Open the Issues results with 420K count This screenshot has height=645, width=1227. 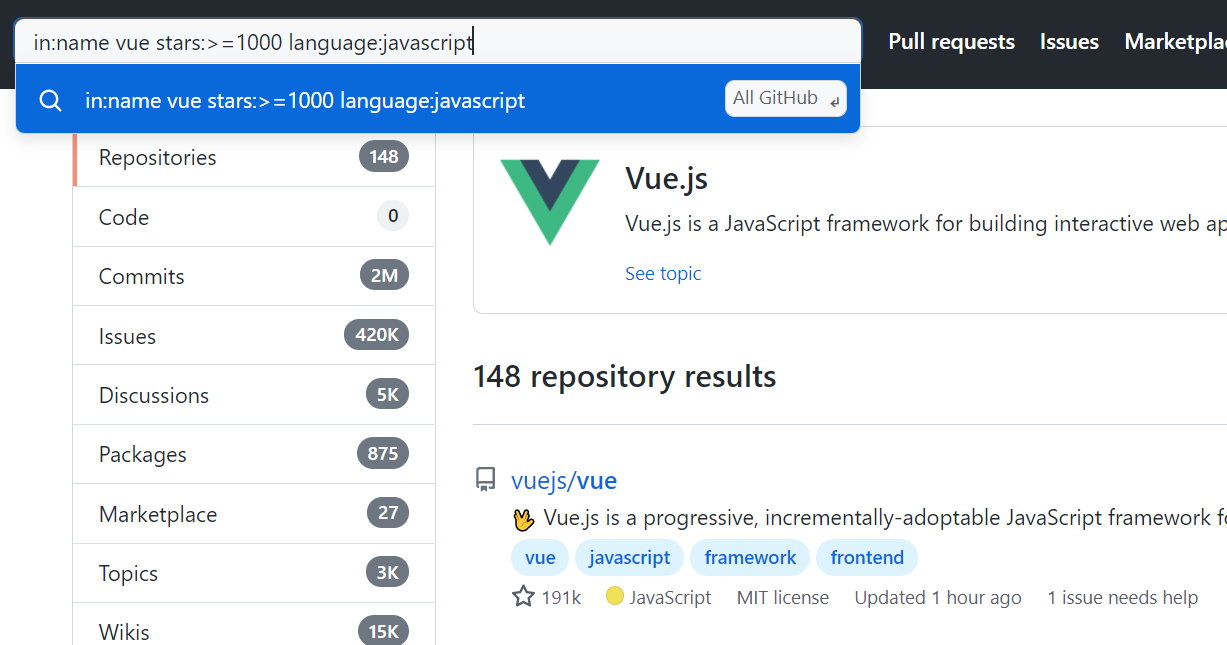pos(254,335)
